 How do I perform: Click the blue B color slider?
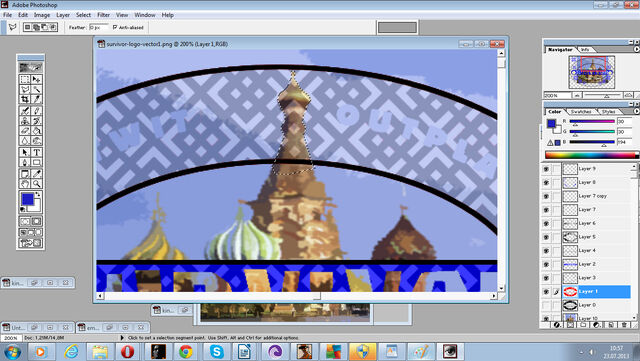tap(592, 142)
